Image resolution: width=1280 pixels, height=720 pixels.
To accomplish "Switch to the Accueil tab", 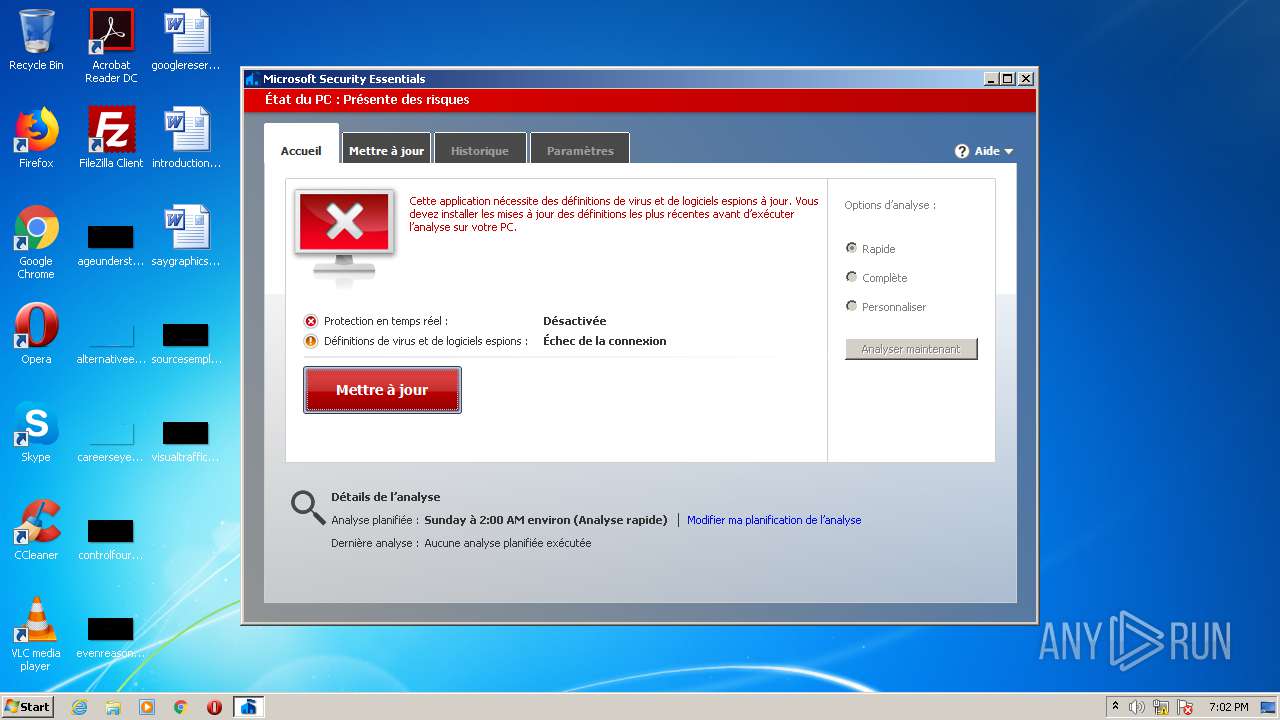I will click(x=301, y=145).
